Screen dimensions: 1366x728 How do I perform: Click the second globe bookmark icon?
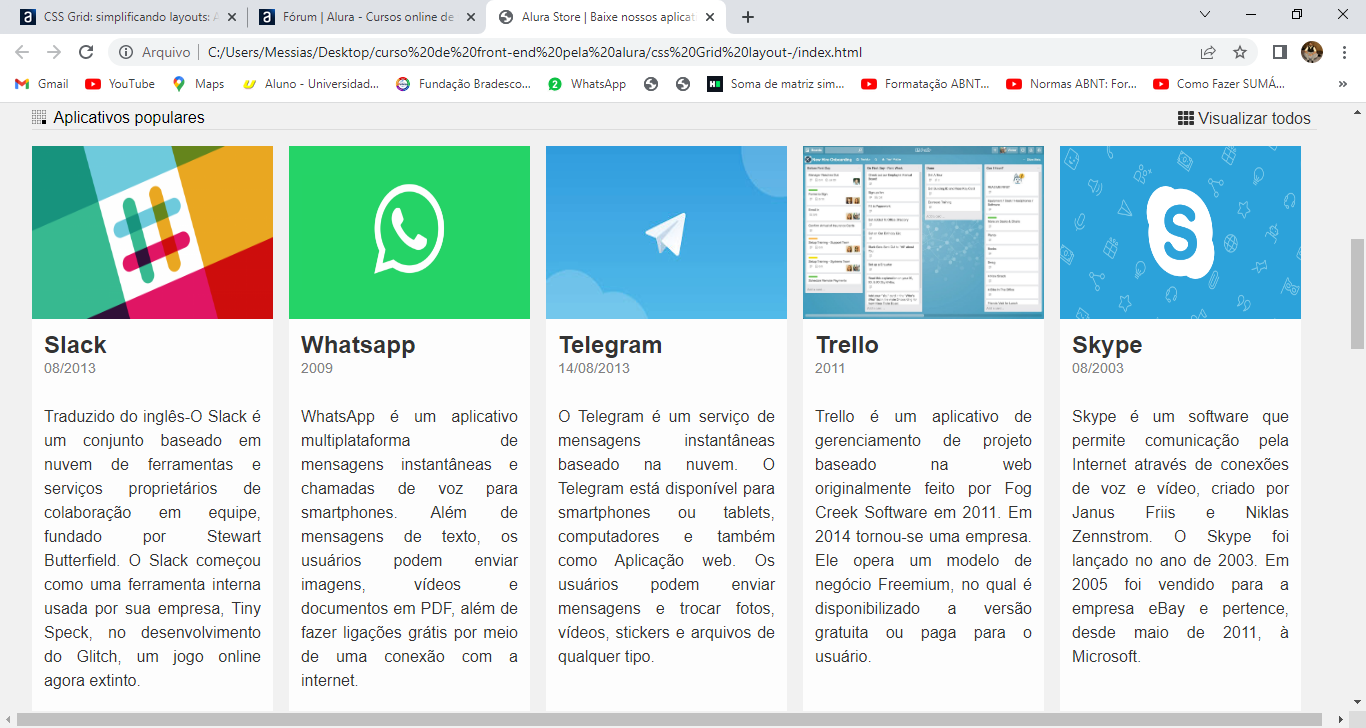coord(683,84)
